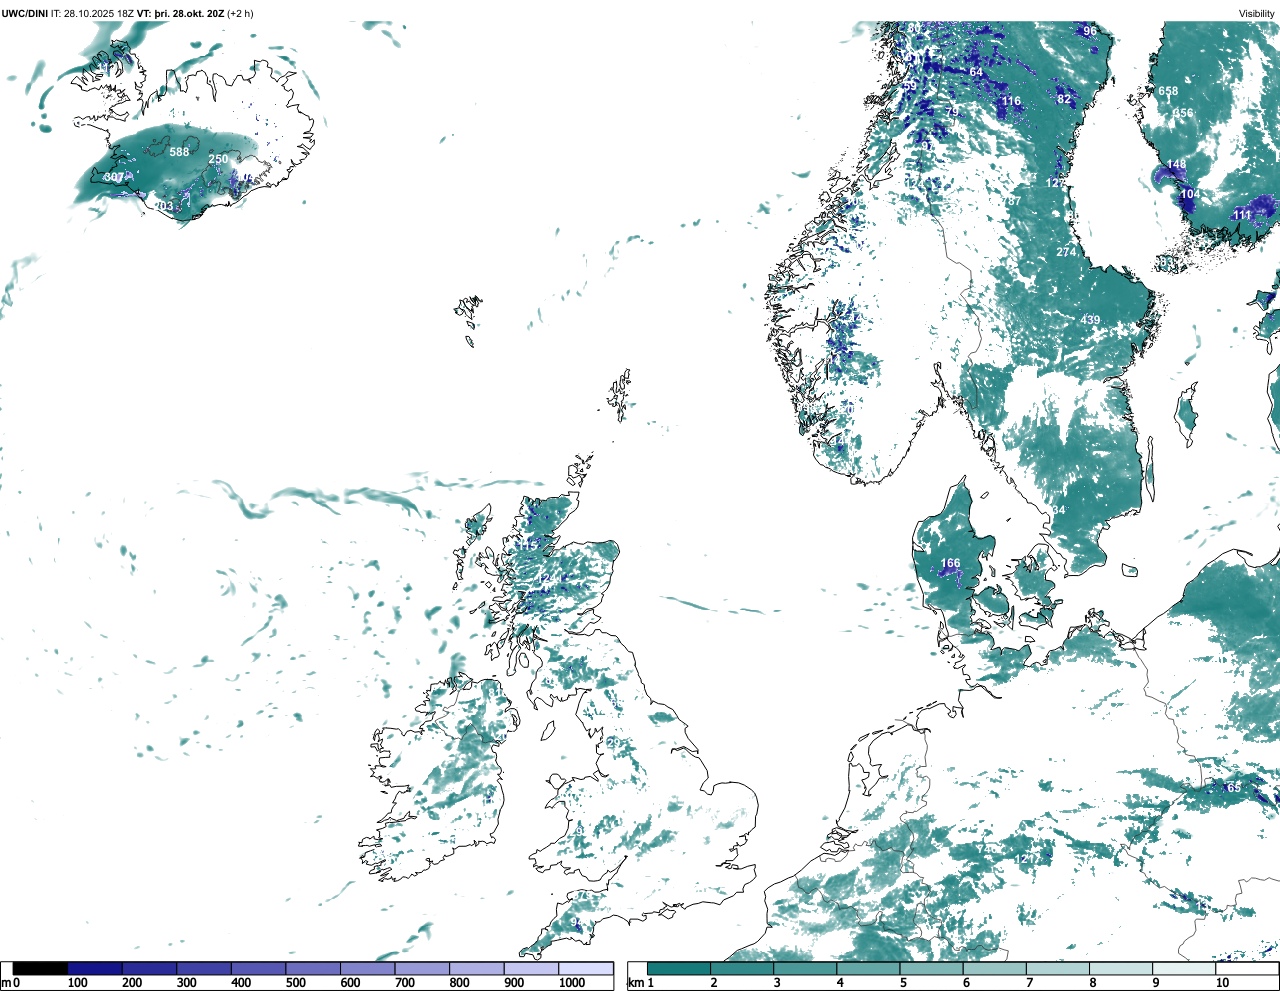
Task: Pick the 400–500 m legend swatch
Action: 259,968
